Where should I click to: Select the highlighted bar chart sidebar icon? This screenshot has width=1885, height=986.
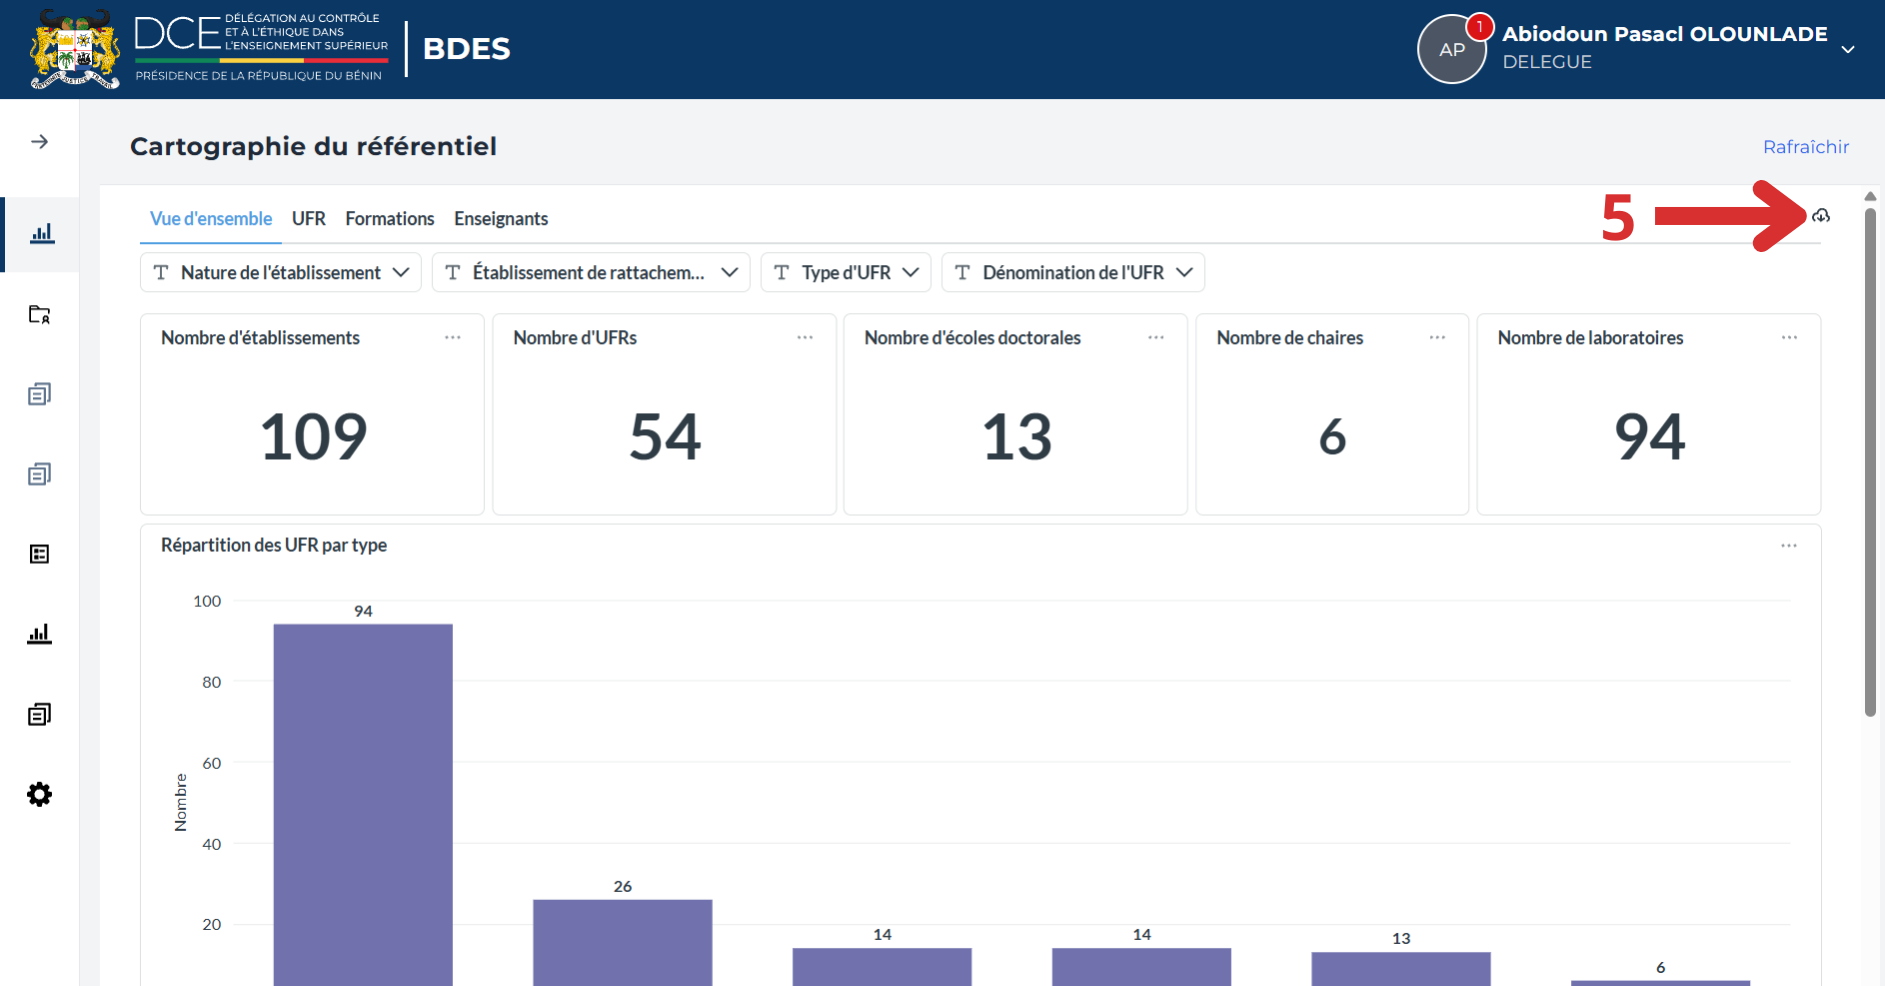click(x=41, y=234)
